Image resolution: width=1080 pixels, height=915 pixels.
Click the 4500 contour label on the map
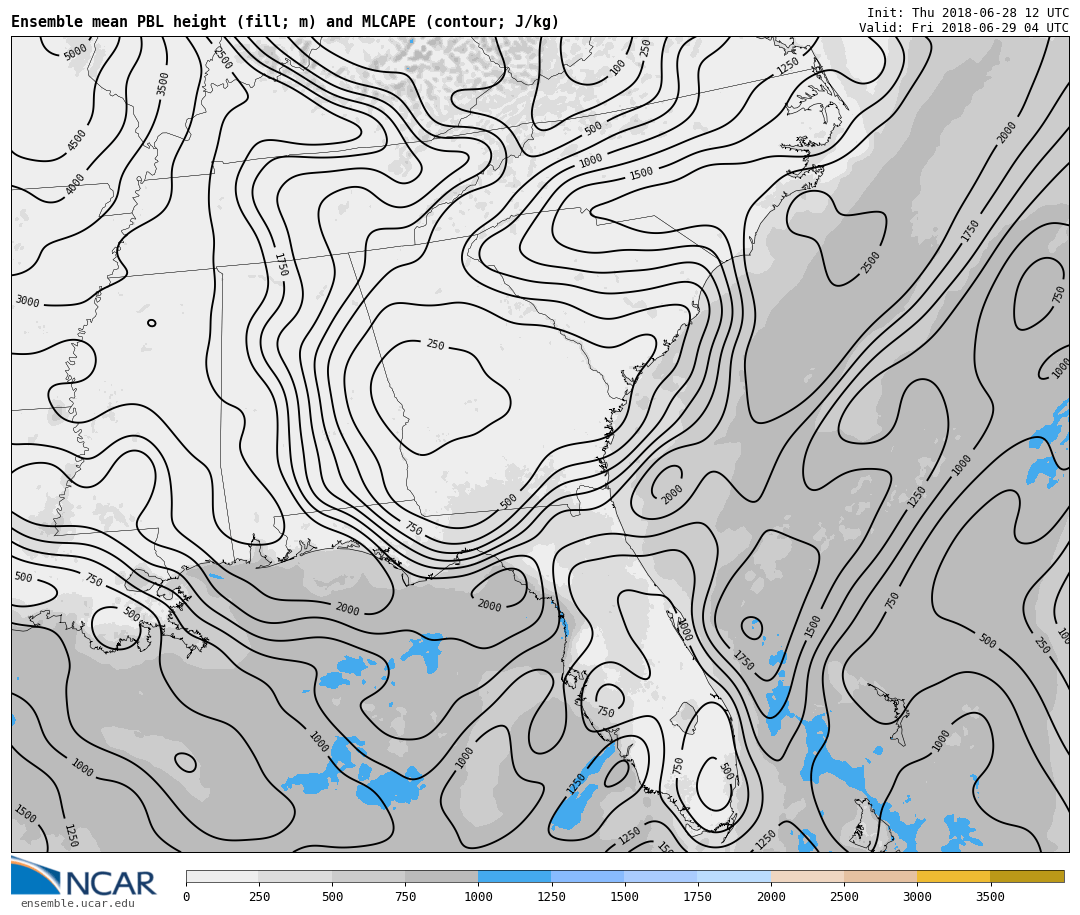click(x=76, y=140)
